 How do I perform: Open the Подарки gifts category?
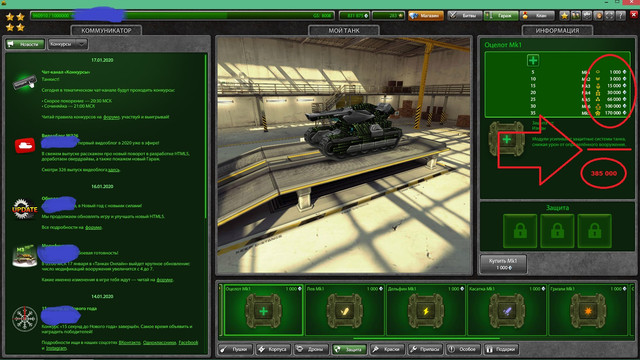pos(501,349)
